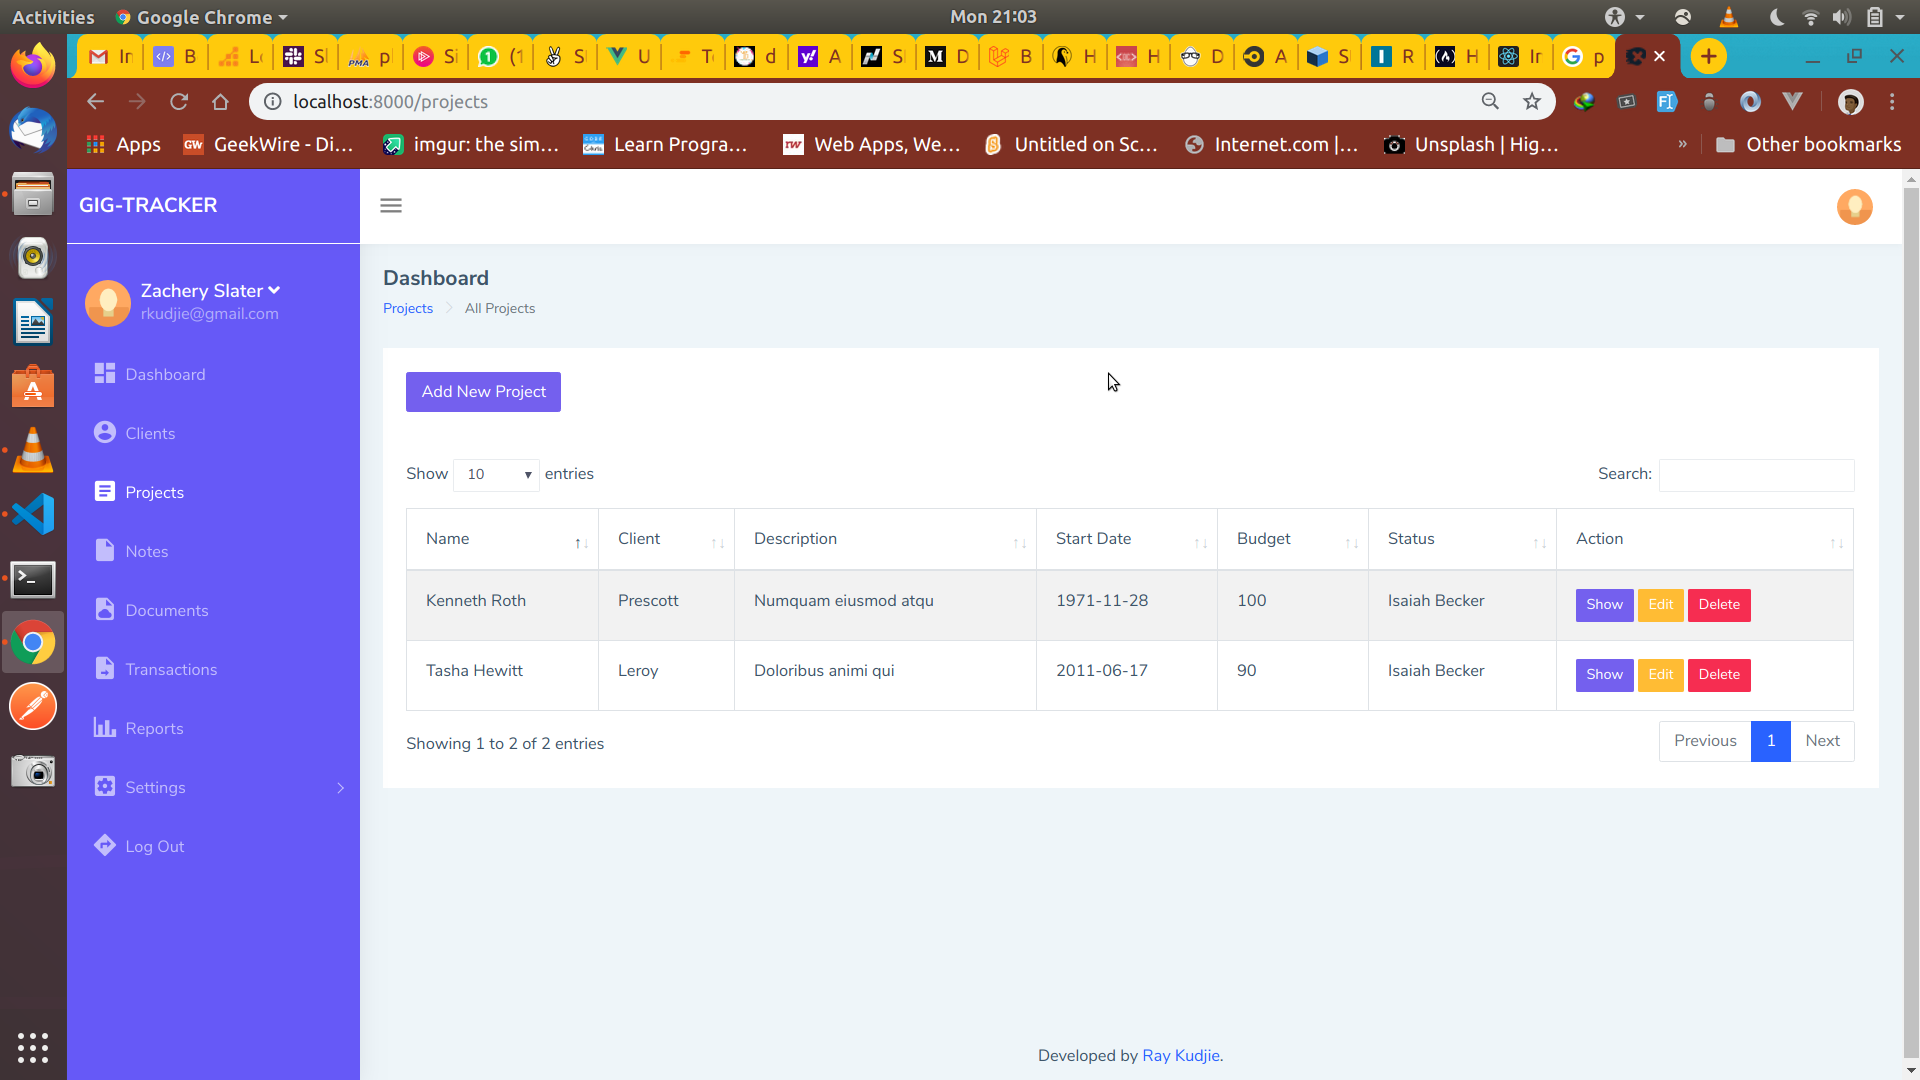1920x1080 pixels.
Task: Expand the Zachery Slater user dropdown
Action: (x=274, y=290)
